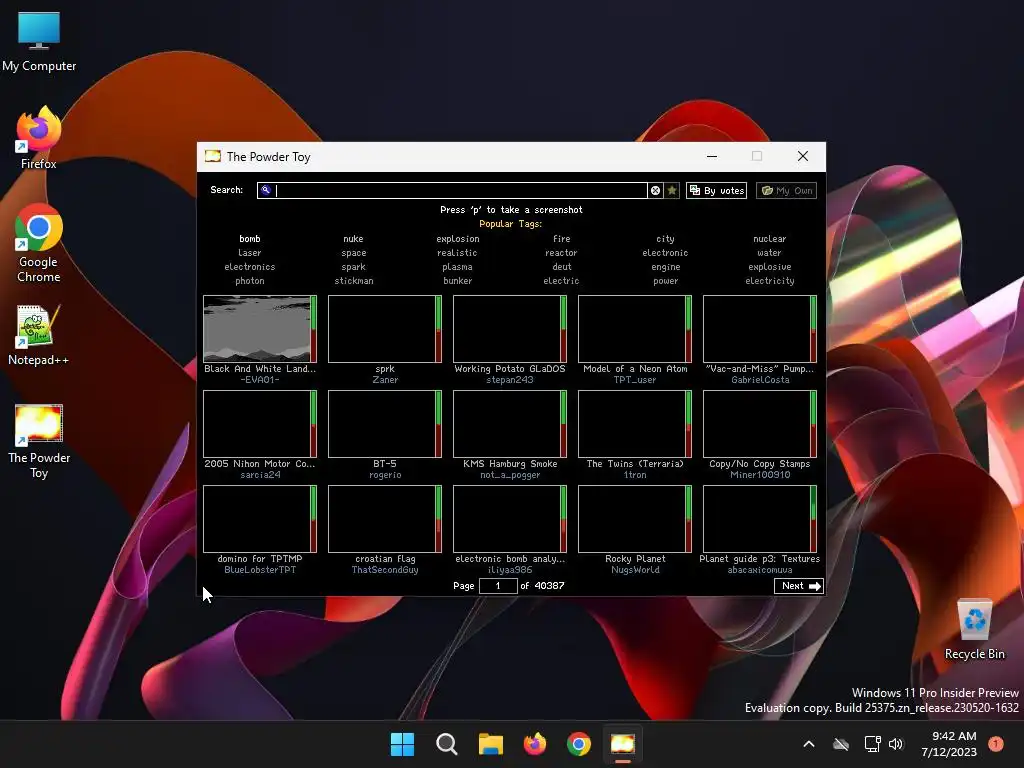Pick the plasma tag

click(457, 267)
